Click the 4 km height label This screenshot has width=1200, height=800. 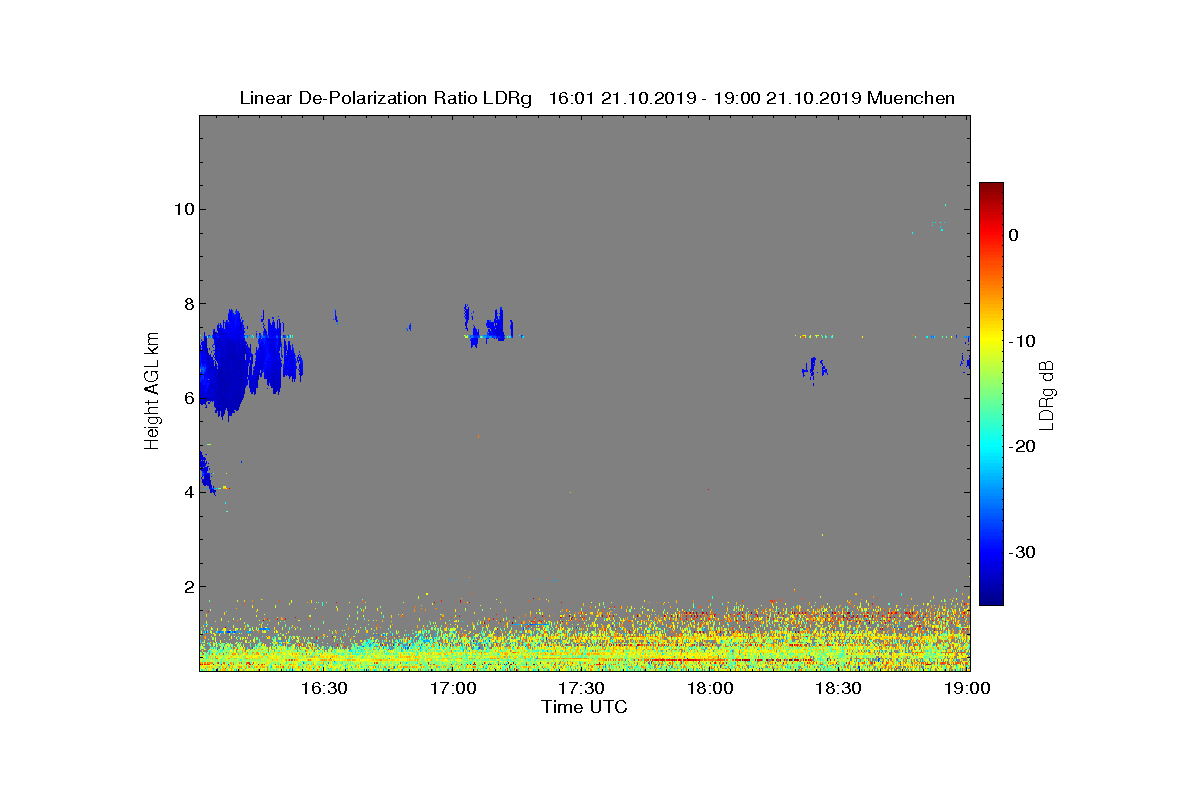(187, 492)
